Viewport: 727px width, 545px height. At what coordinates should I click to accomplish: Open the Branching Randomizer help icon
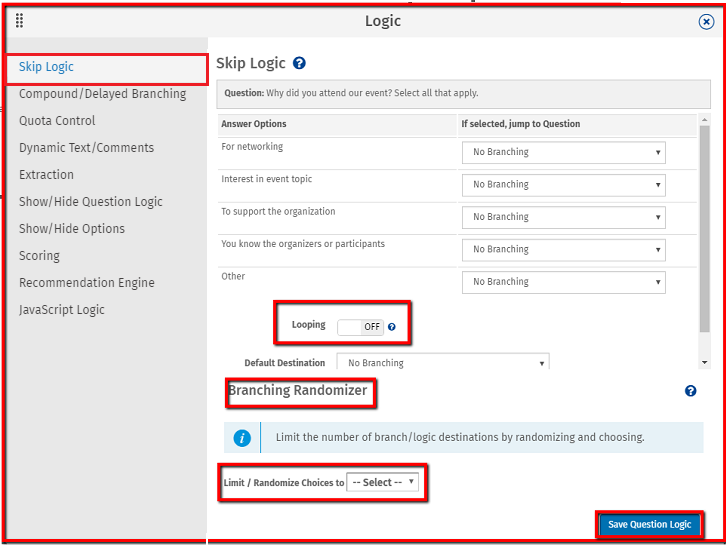point(690,391)
